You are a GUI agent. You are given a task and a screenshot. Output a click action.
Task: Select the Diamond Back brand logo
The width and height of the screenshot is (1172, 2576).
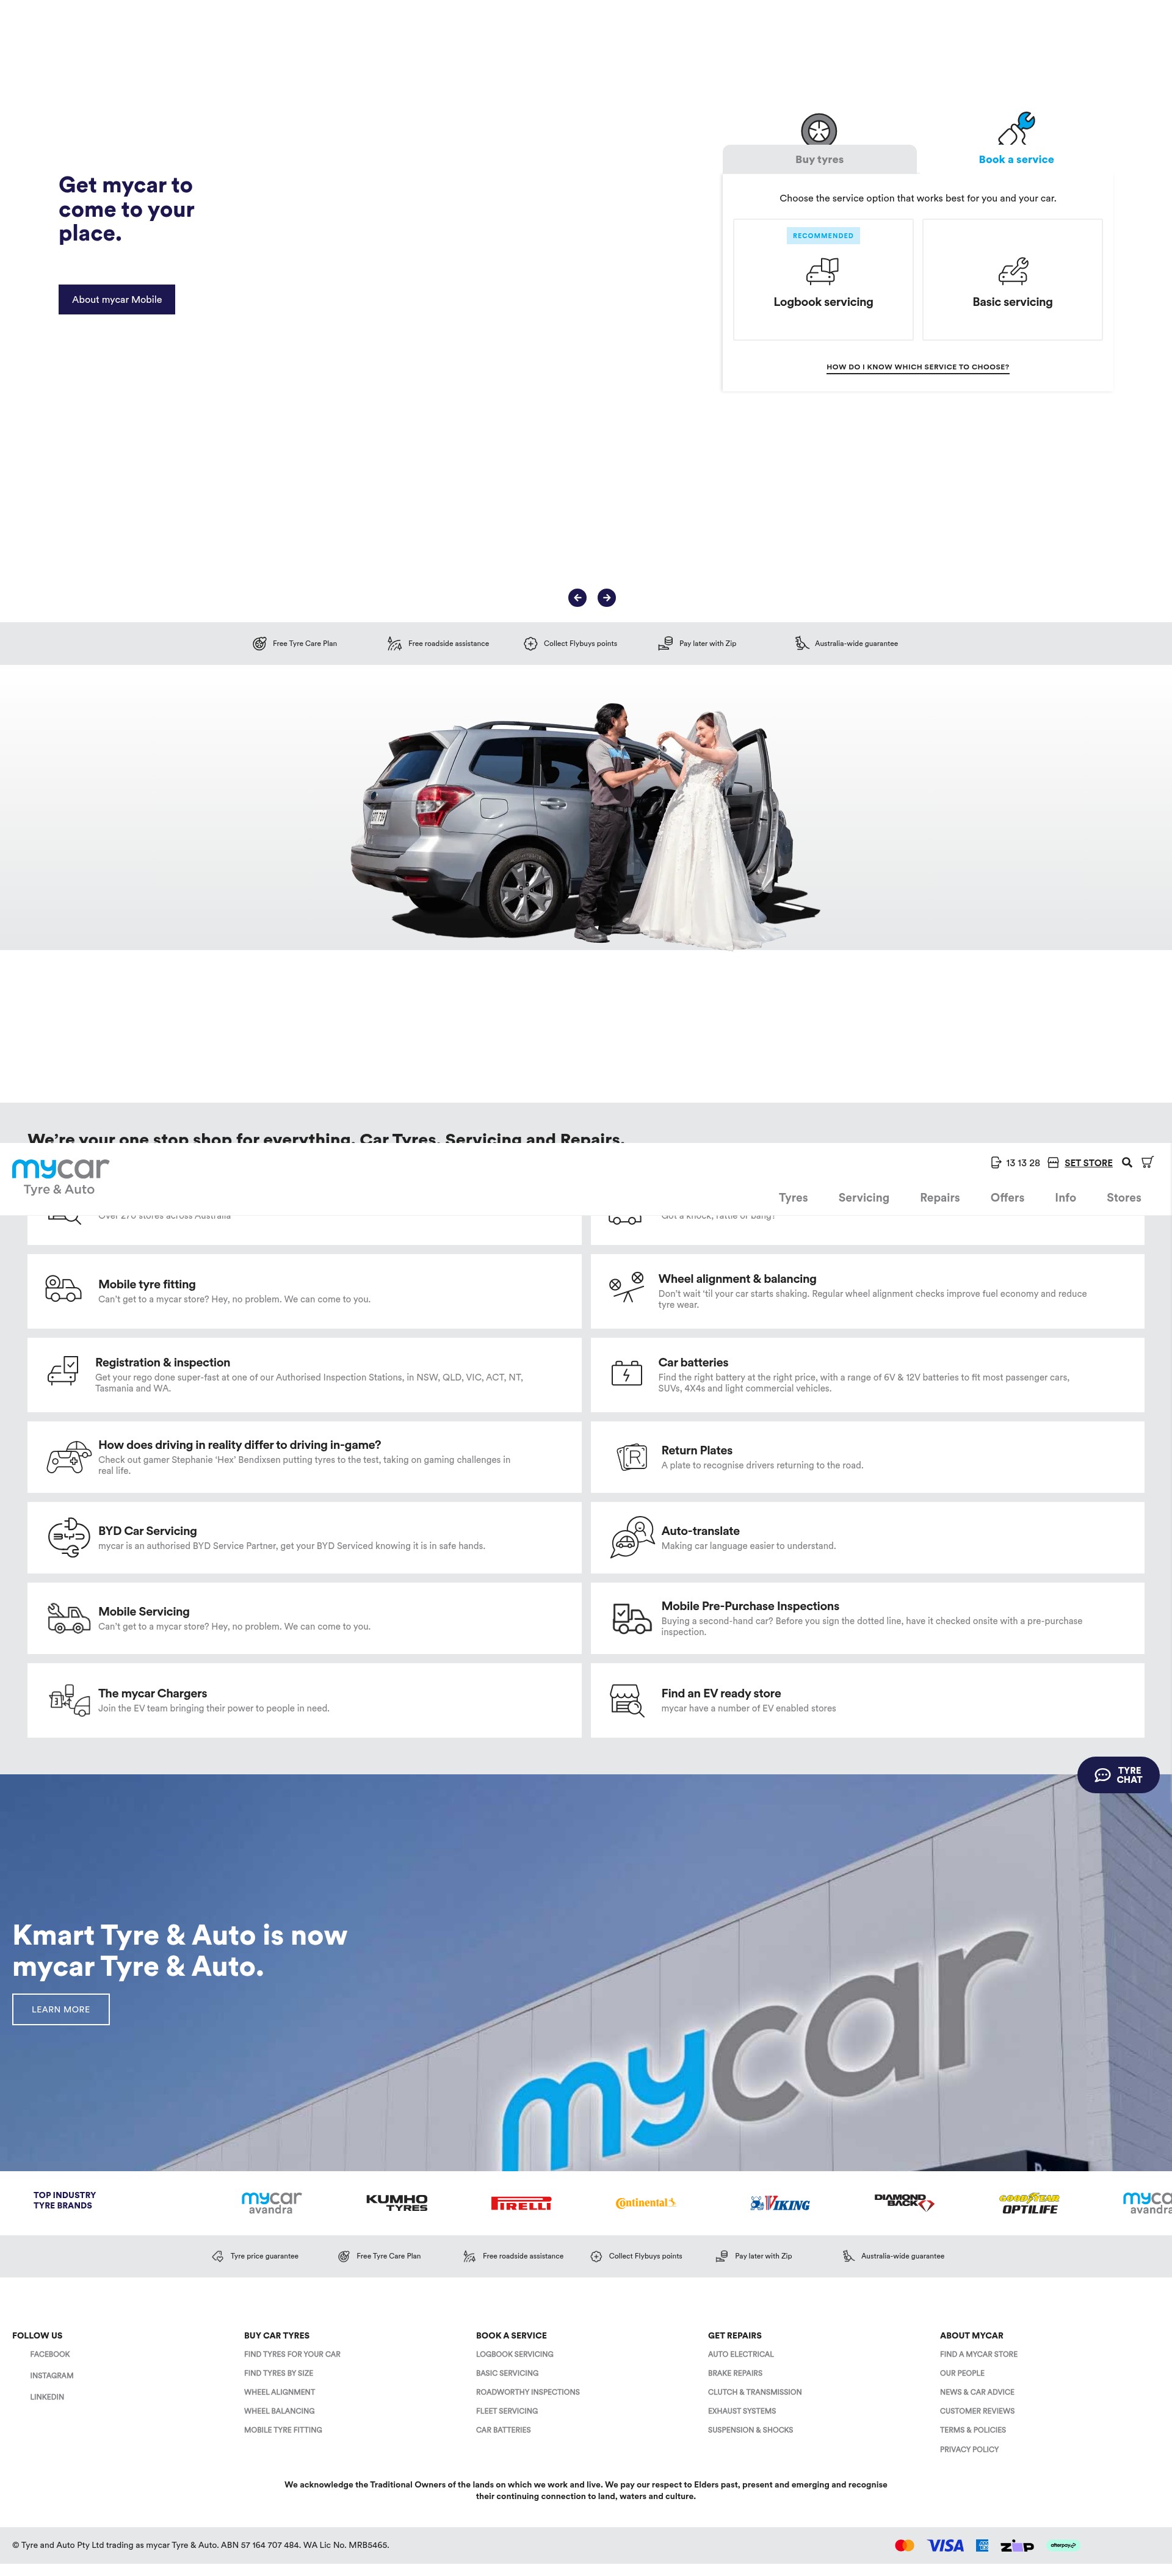coord(904,2202)
